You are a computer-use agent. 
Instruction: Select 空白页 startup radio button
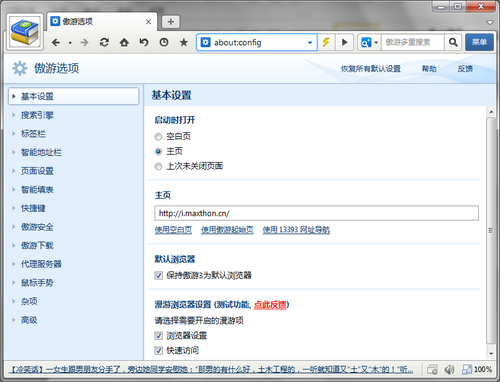pyautogui.click(x=158, y=136)
